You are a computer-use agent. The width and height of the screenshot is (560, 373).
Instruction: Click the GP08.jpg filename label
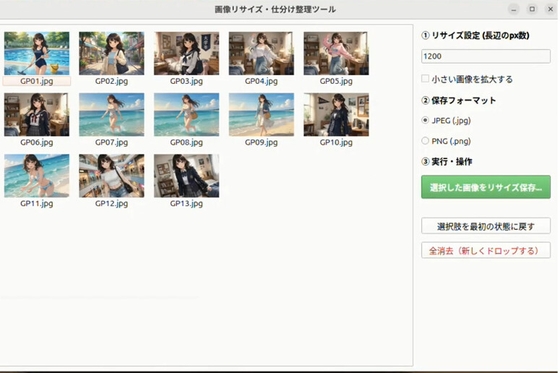(186, 142)
